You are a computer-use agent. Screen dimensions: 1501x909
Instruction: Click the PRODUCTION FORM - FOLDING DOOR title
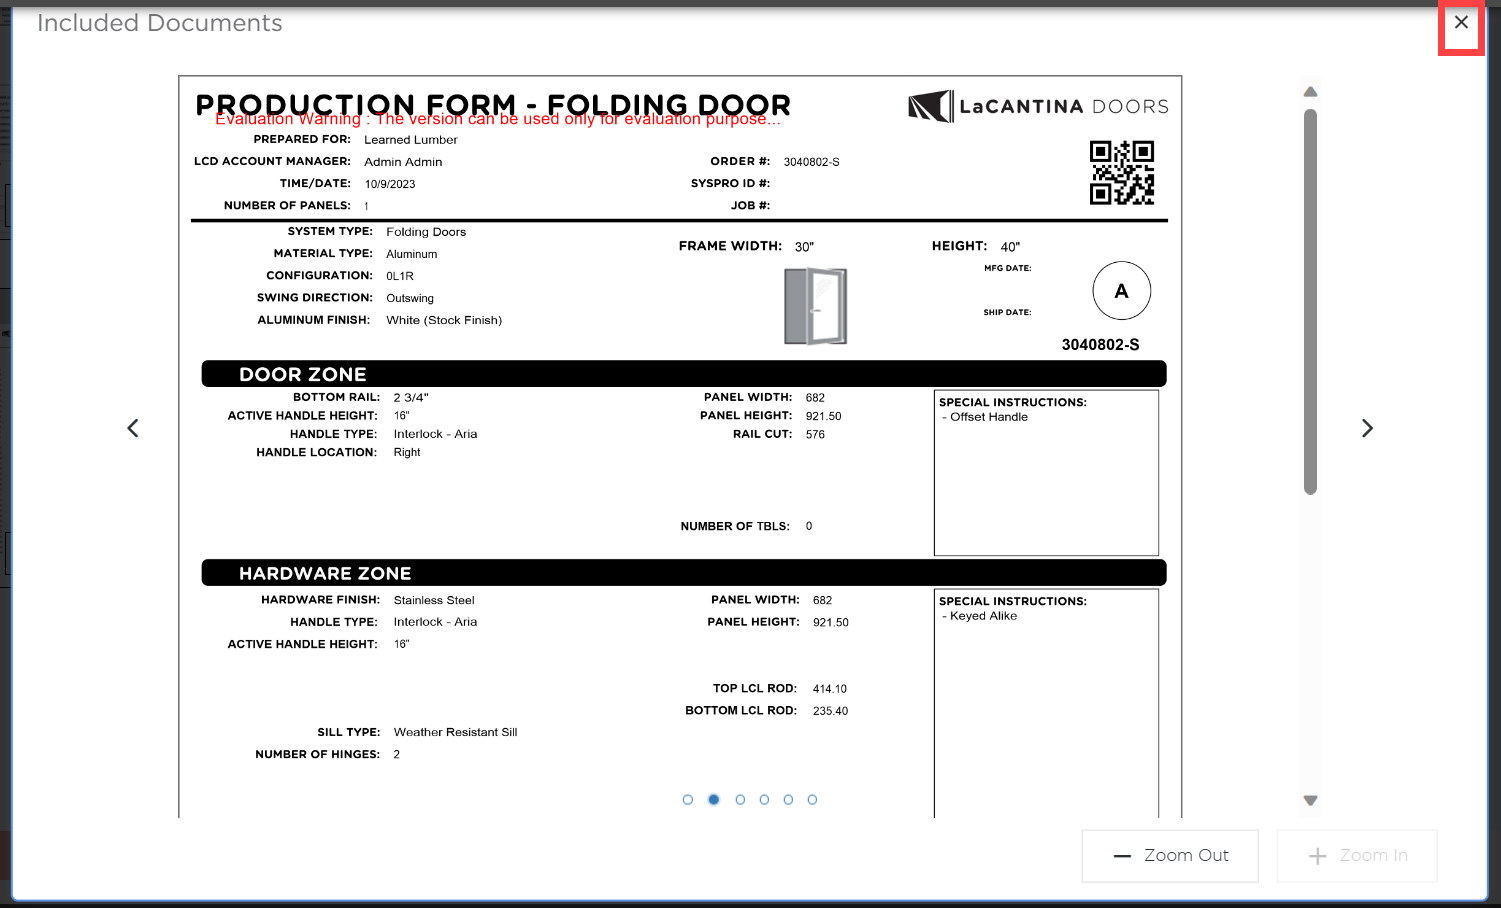click(x=493, y=104)
